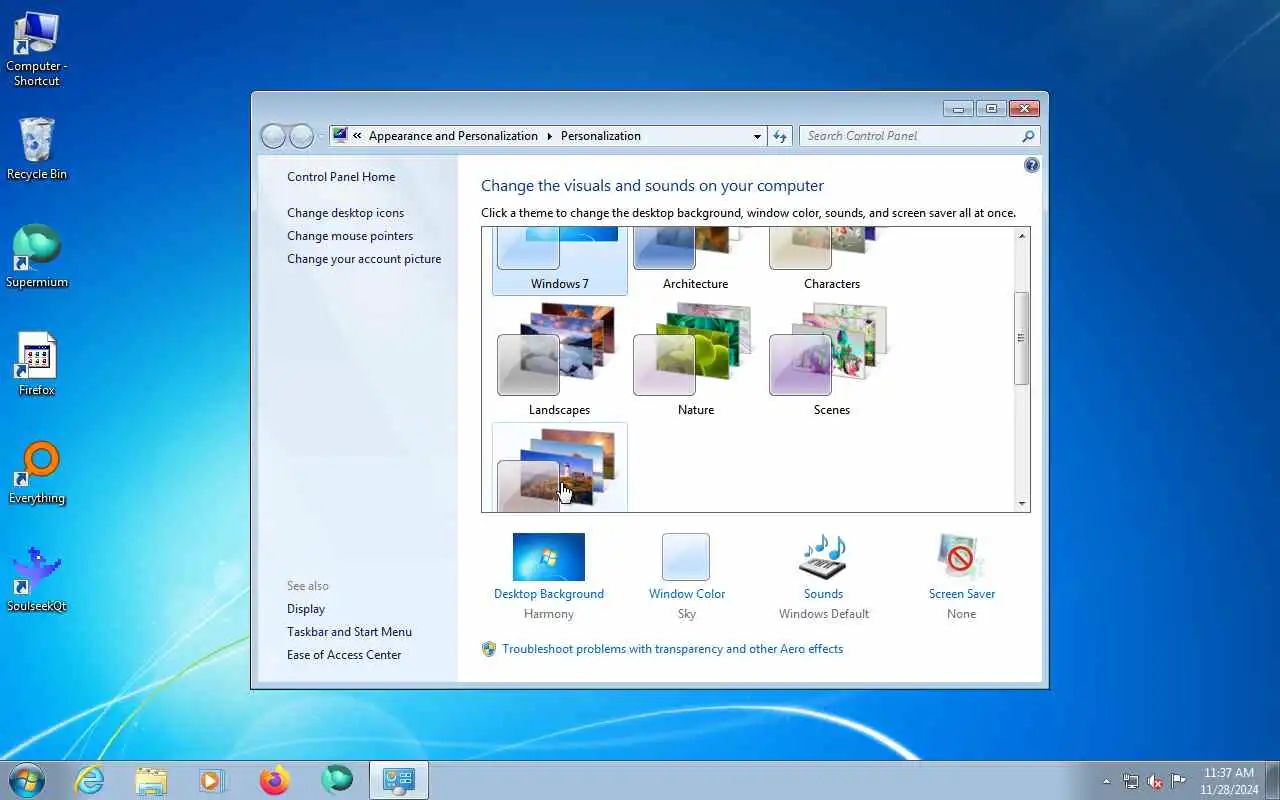Open Windows Explorer folder on taskbar

pos(151,780)
